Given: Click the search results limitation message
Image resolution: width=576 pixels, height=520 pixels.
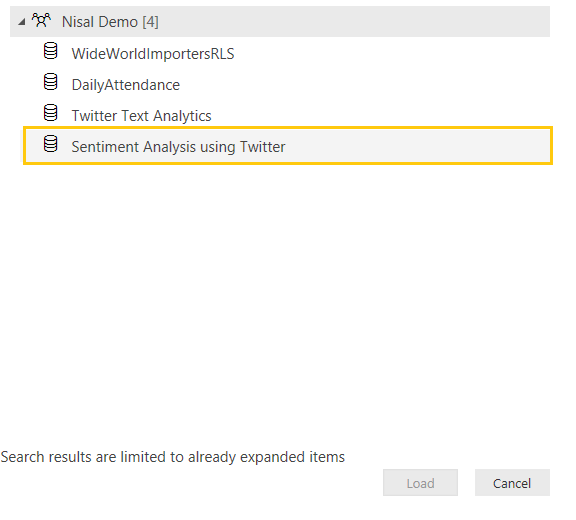Looking at the screenshot, I should pyautogui.click(x=173, y=457).
